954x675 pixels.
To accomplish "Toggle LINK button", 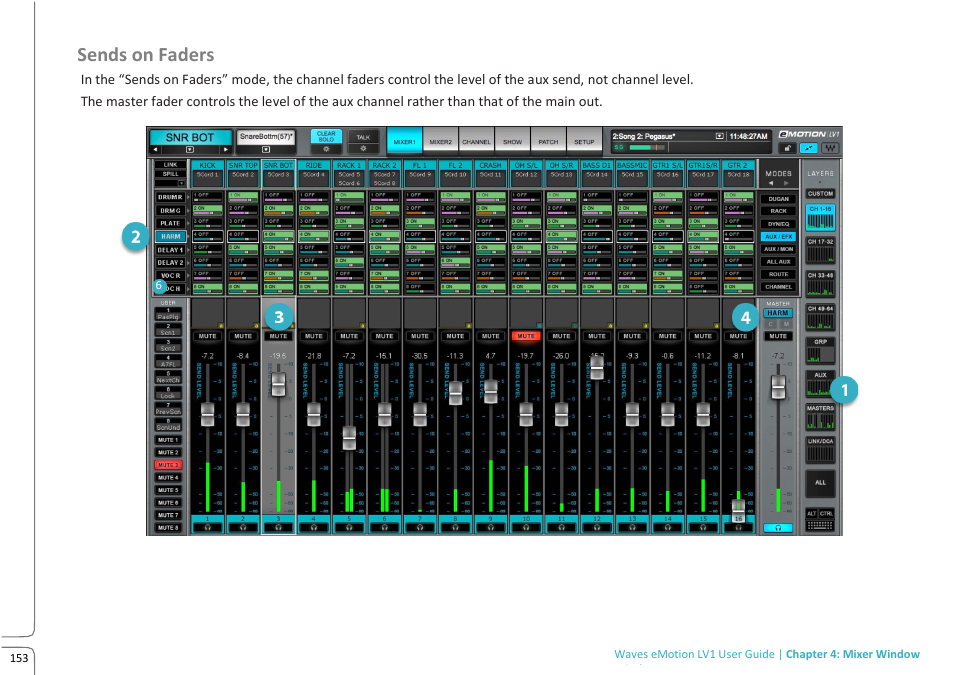I will point(170,165).
